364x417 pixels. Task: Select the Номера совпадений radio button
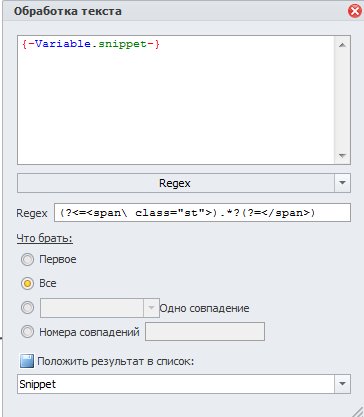[x=27, y=332]
